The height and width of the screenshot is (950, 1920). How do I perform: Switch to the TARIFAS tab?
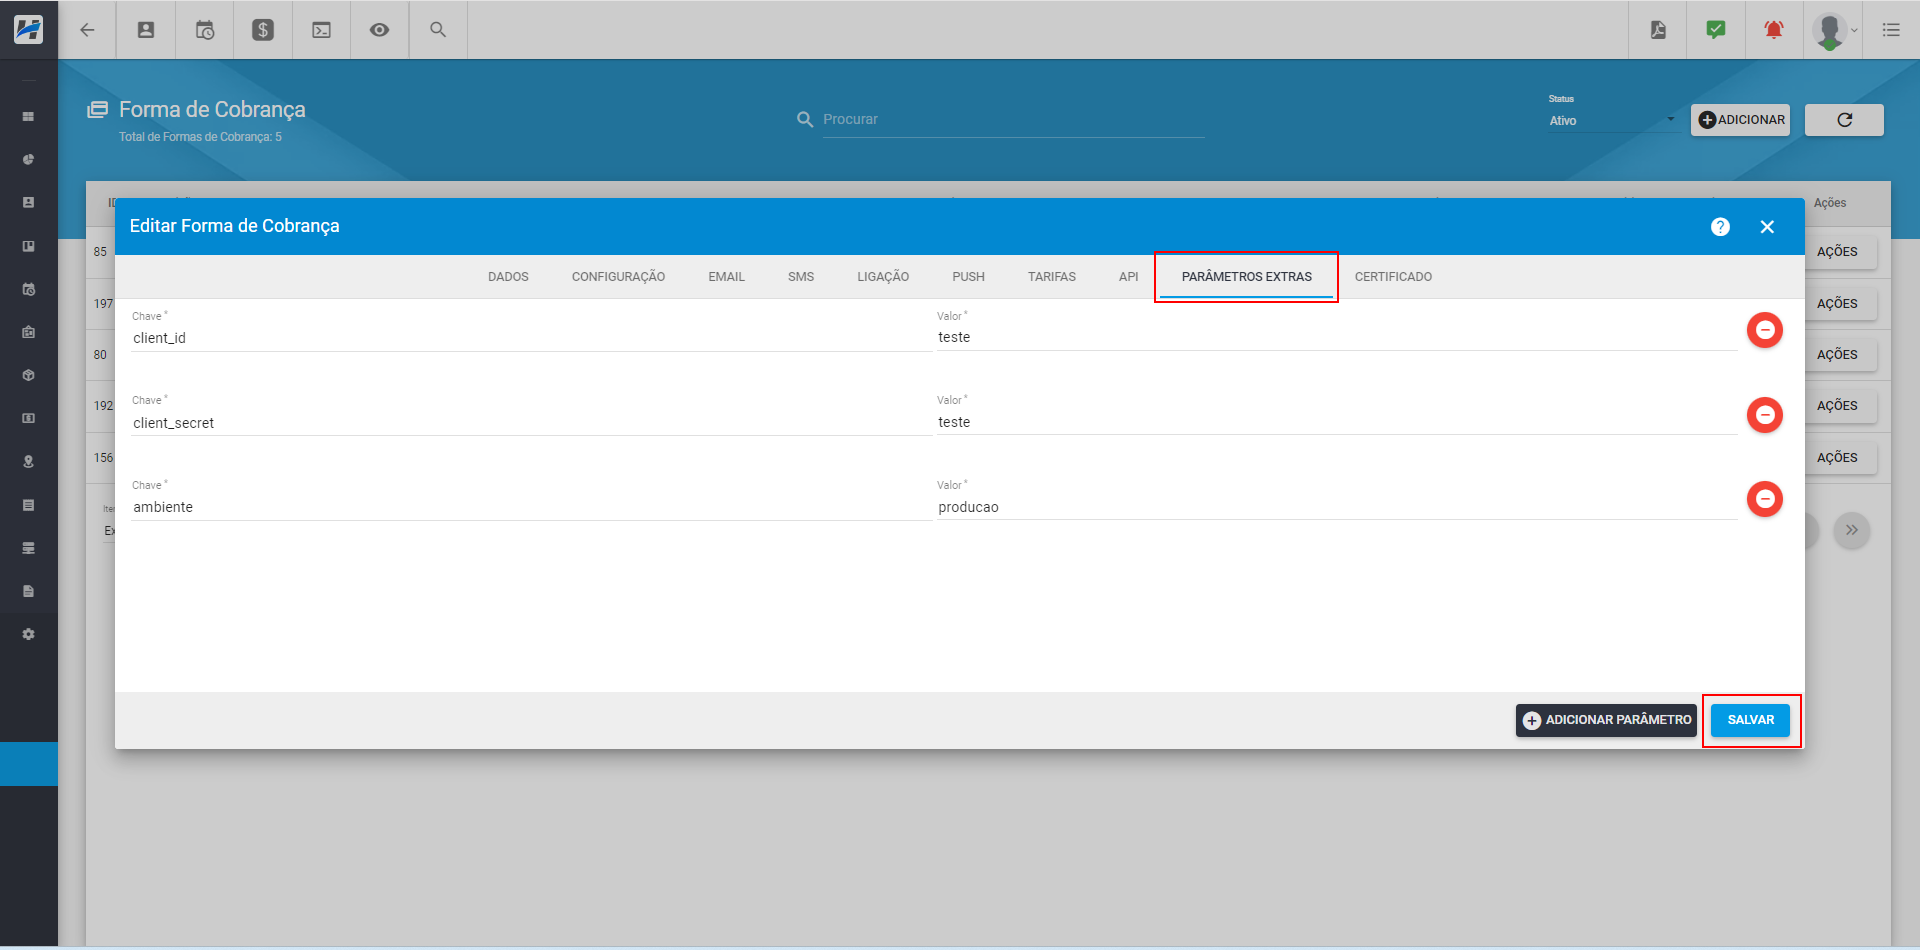[x=1052, y=277]
